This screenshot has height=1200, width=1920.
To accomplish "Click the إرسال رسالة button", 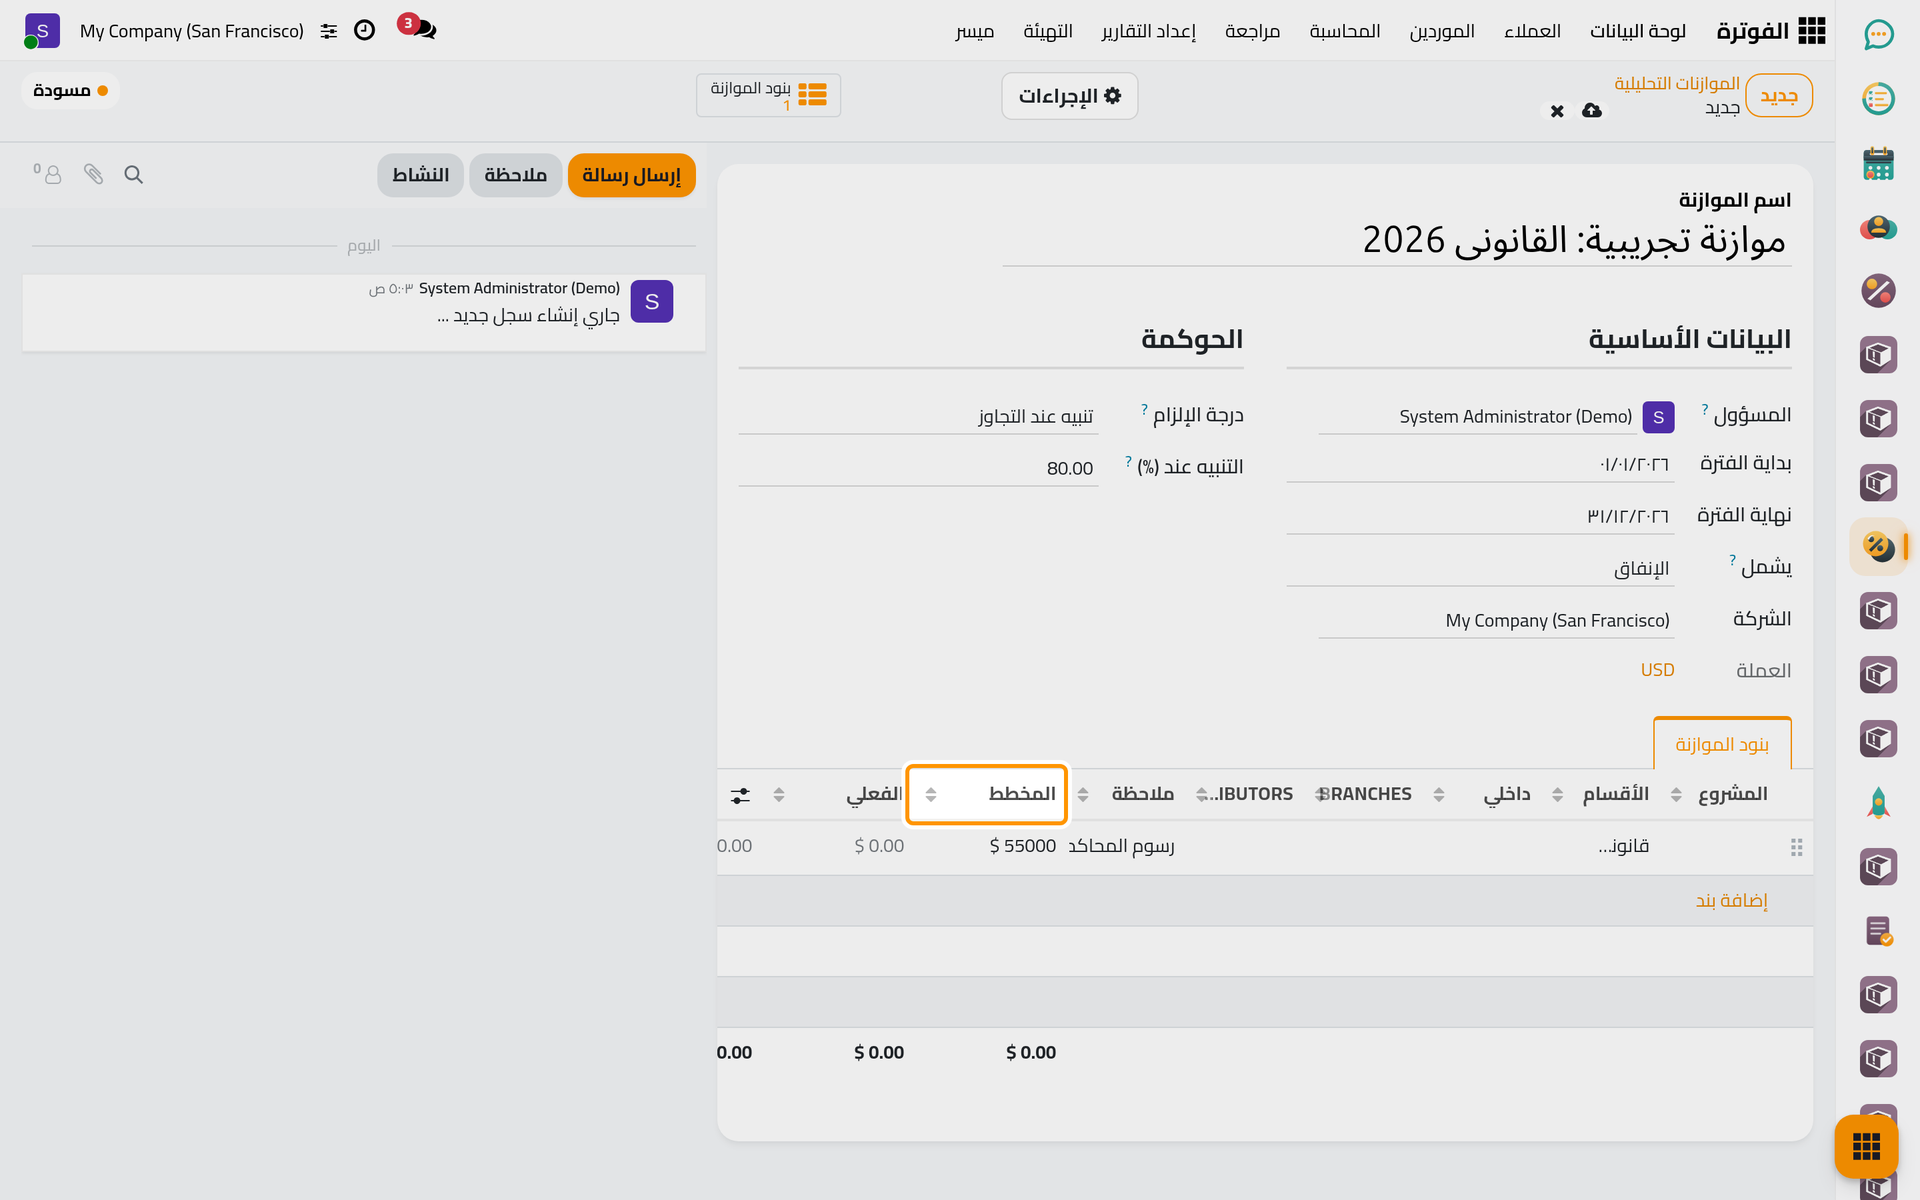I will [x=631, y=175].
